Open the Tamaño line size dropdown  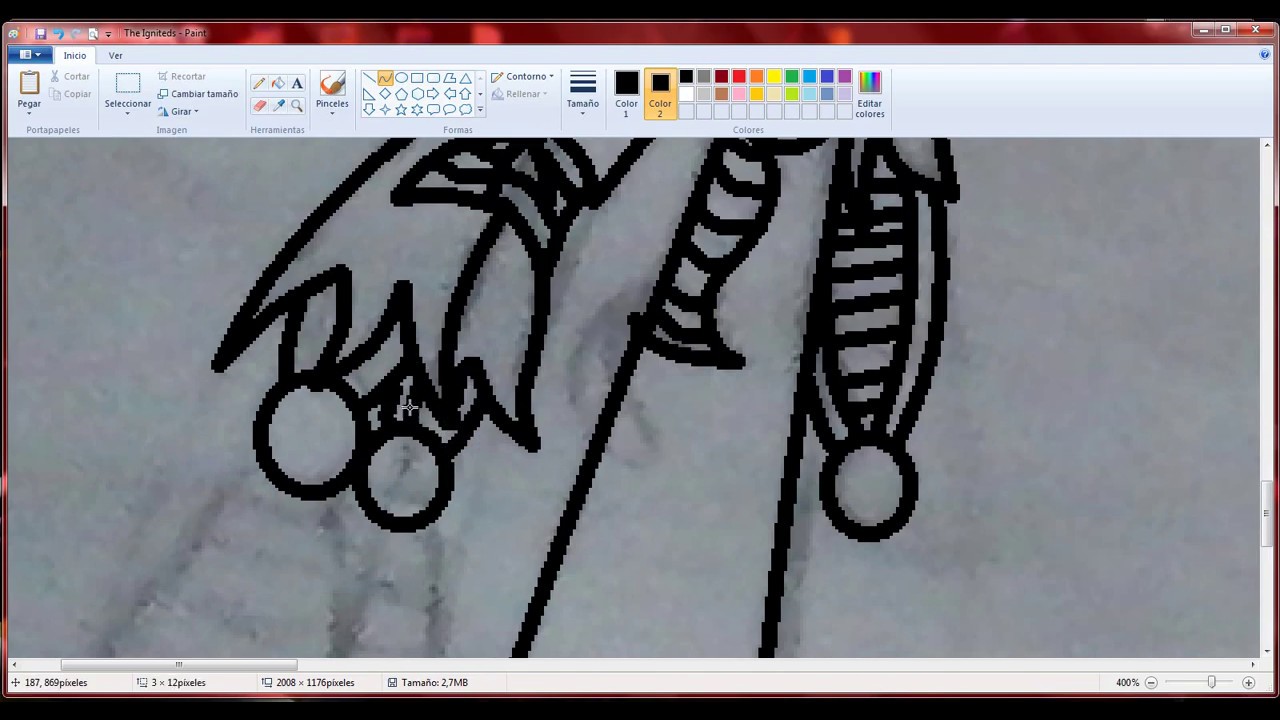(x=582, y=92)
